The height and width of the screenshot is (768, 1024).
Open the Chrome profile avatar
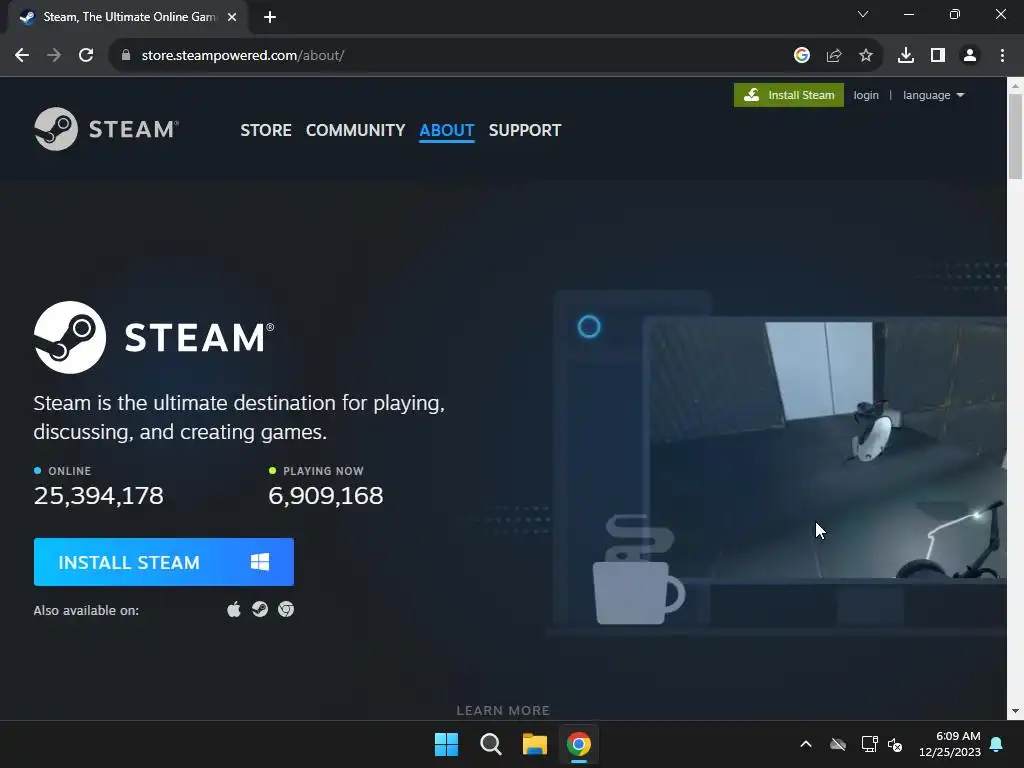click(970, 56)
